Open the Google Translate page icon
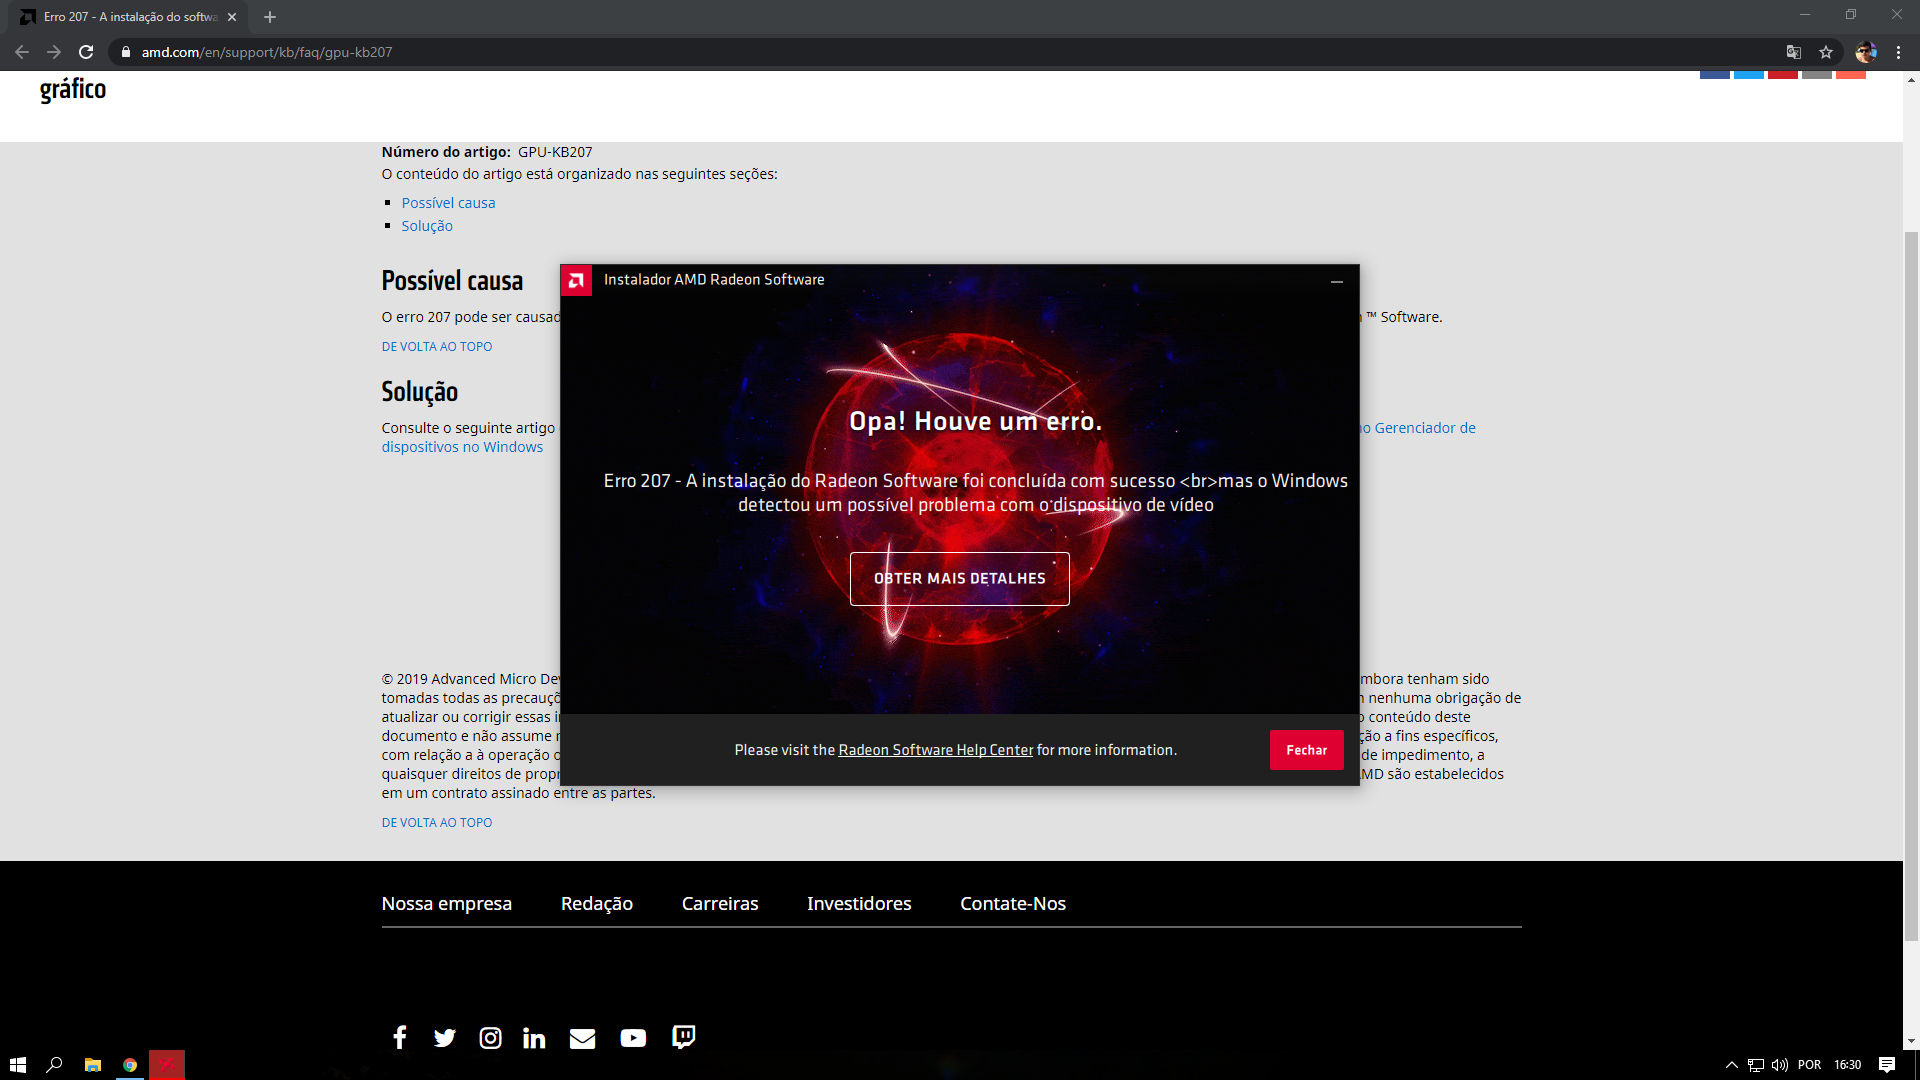 pos(1794,52)
